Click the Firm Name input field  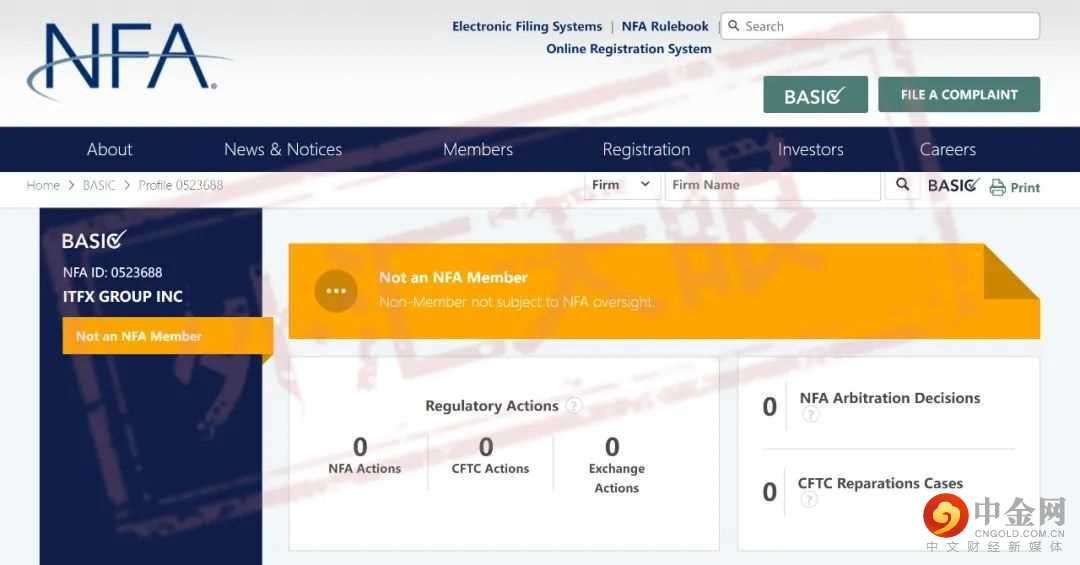click(x=773, y=185)
